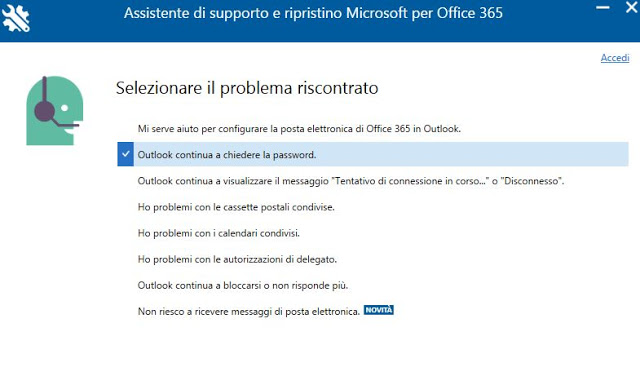Click the blue checkmark beside password option

pyautogui.click(x=126, y=154)
